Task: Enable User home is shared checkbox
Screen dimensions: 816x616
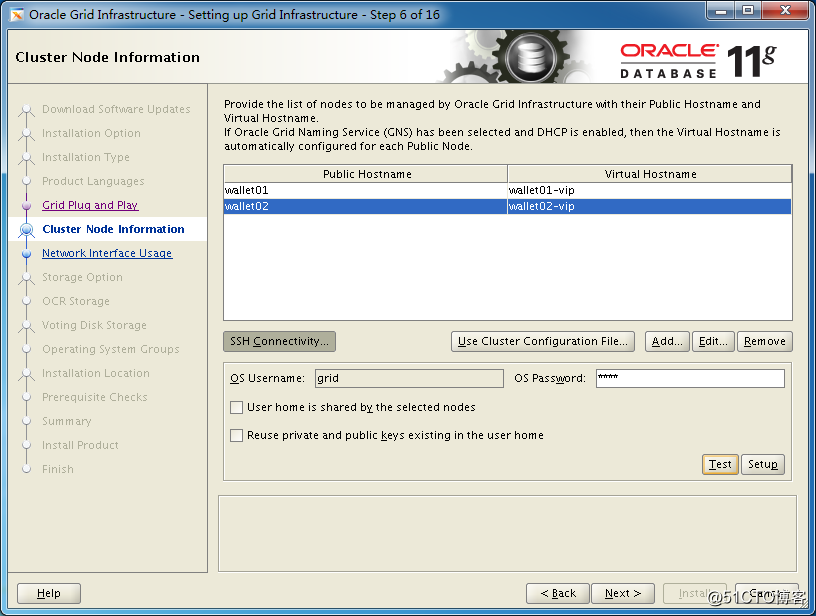Action: click(236, 407)
